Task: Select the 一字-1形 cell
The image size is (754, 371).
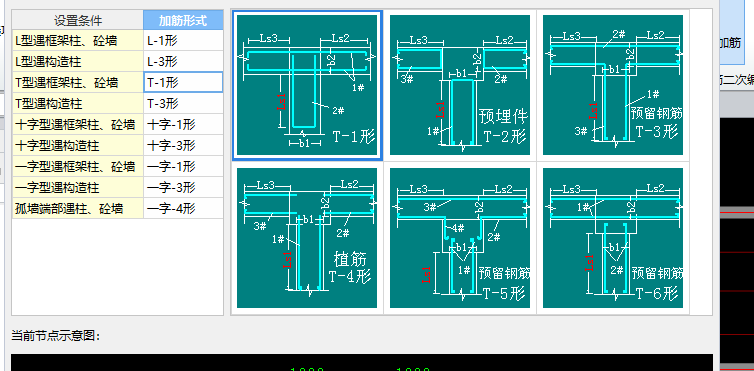Action: click(183, 167)
